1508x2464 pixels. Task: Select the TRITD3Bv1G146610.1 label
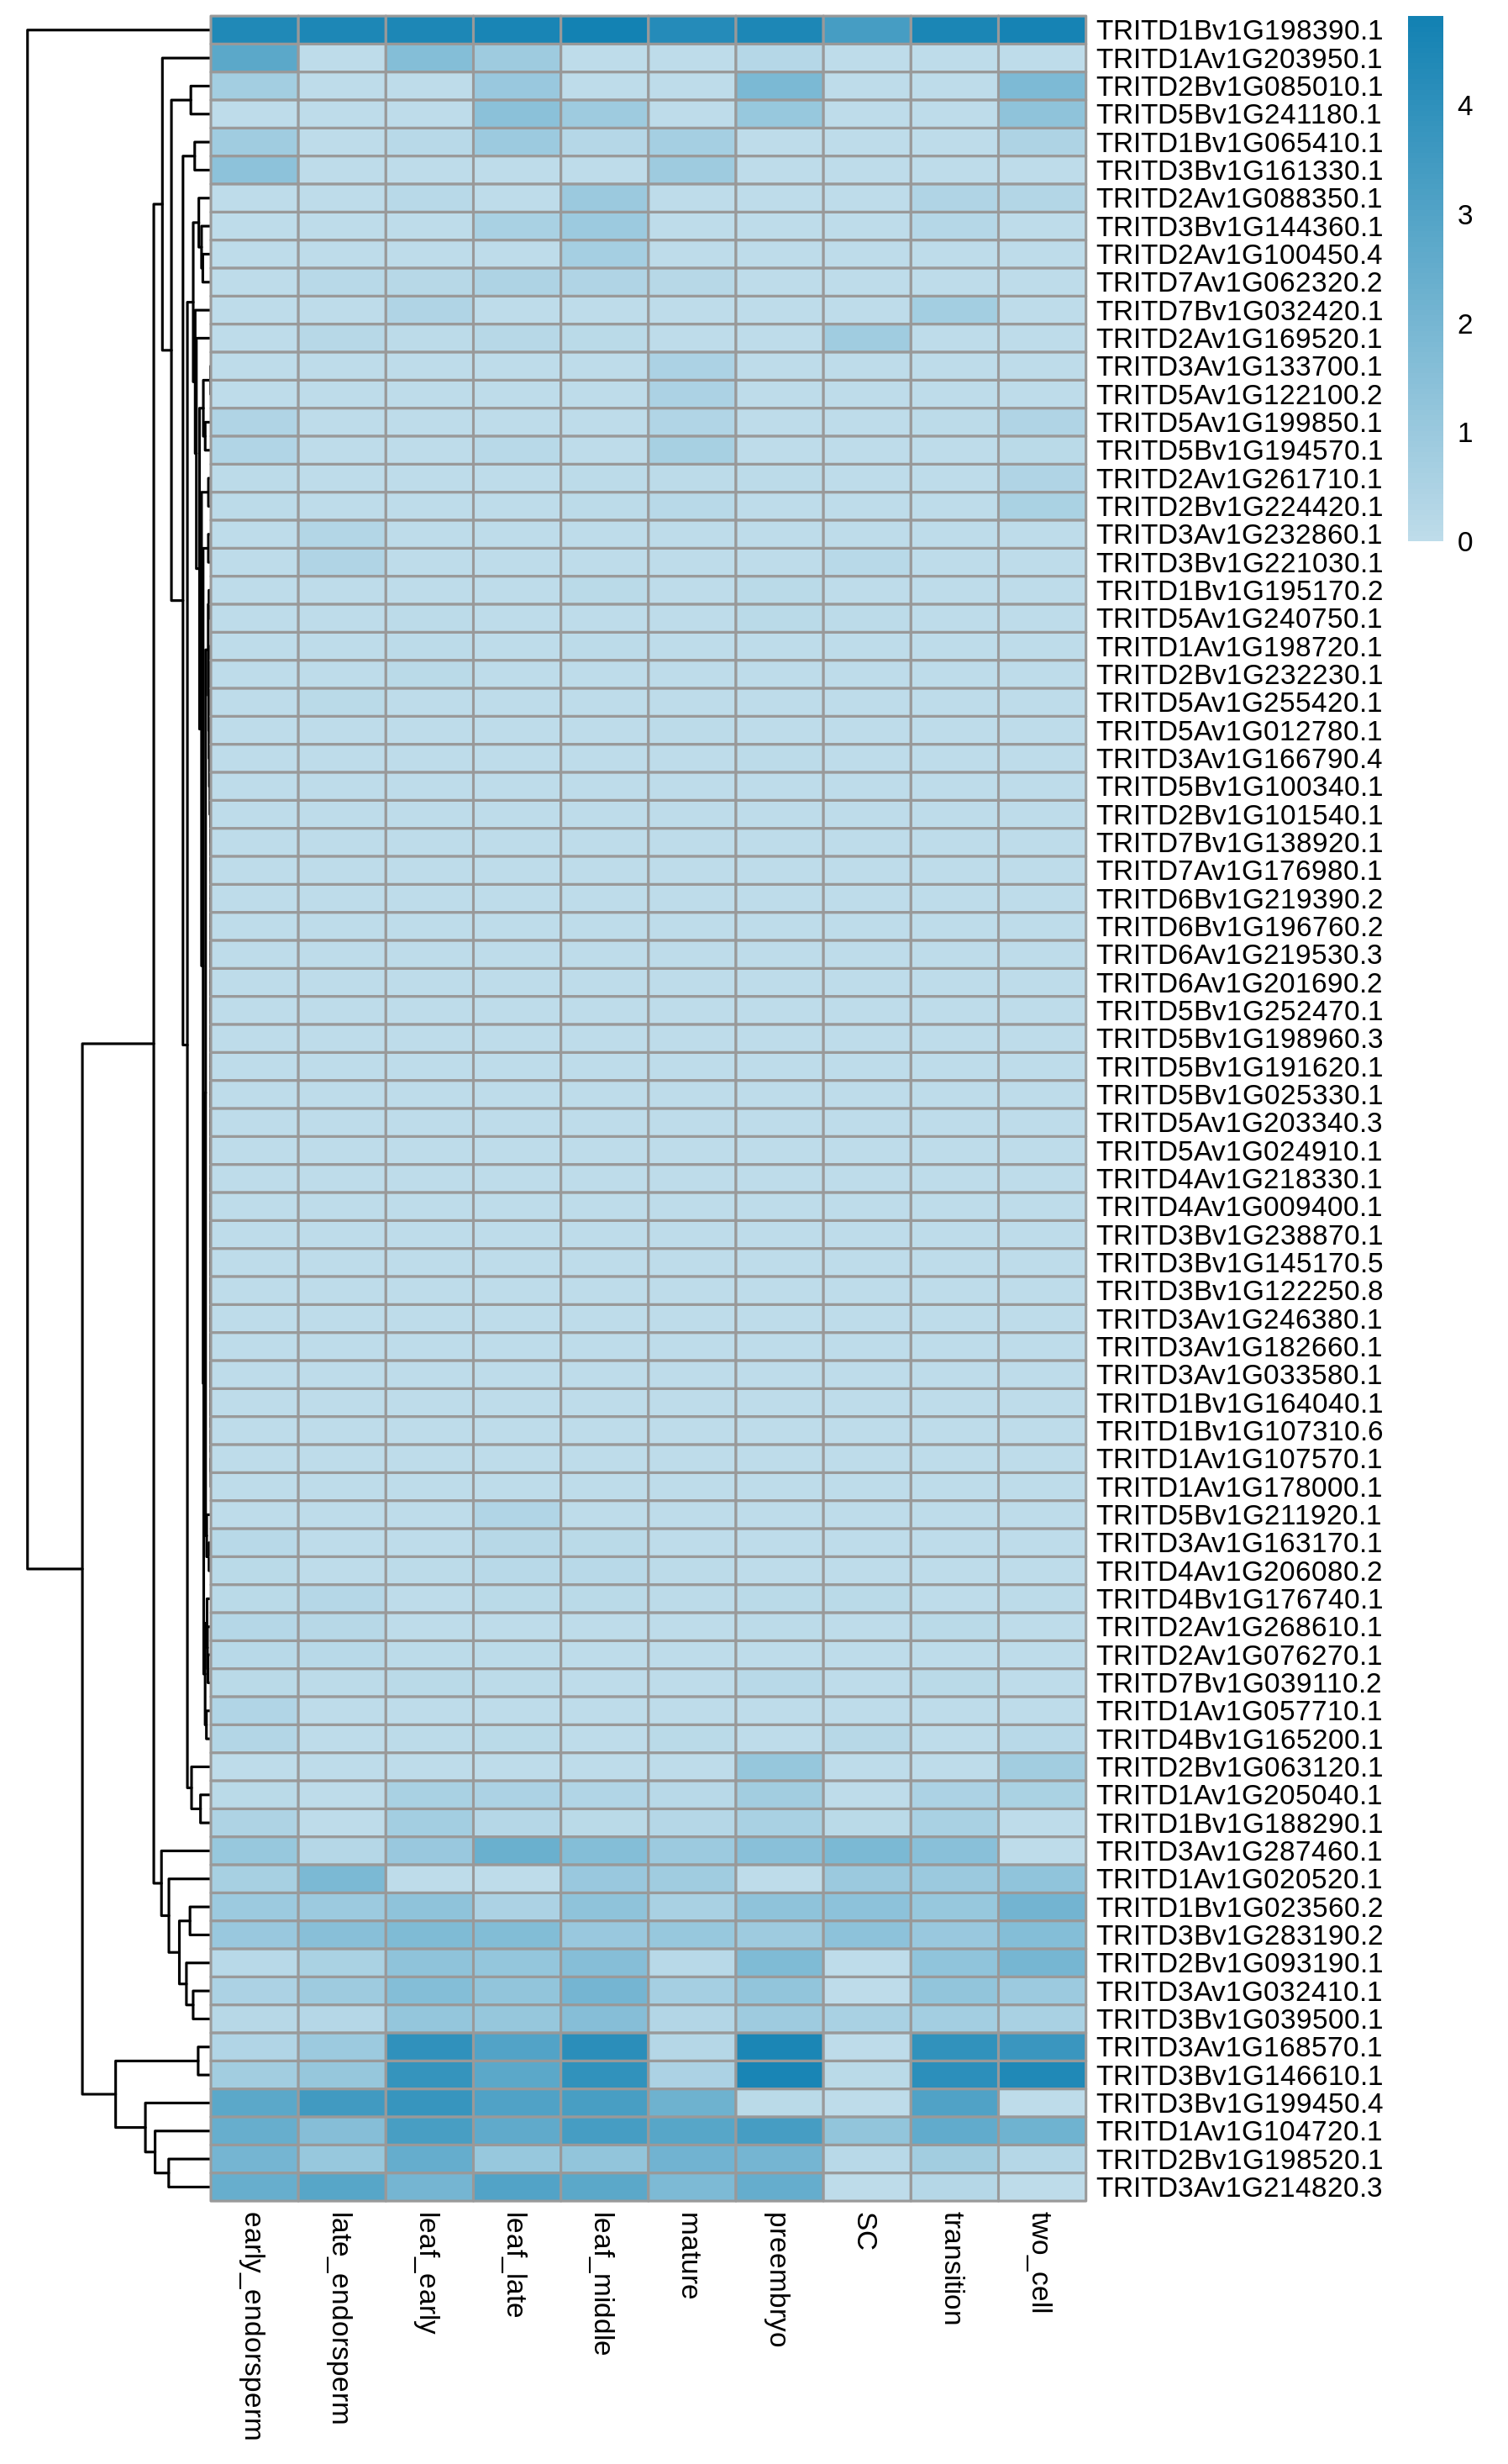point(1239,2075)
